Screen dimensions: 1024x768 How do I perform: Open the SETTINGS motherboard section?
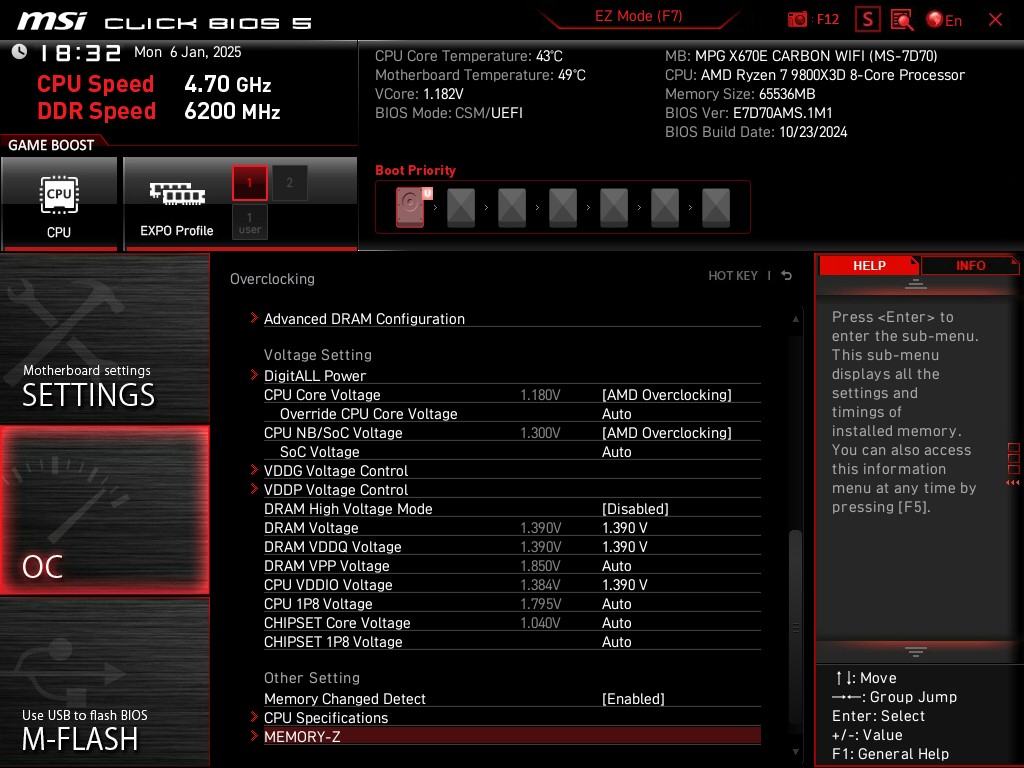pyautogui.click(x=104, y=338)
